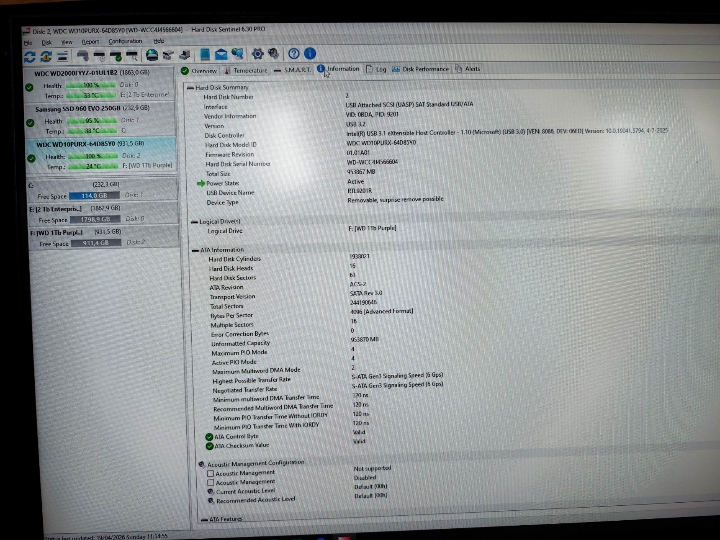
Task: Click the open box toolbar icon
Action: [x=168, y=56]
